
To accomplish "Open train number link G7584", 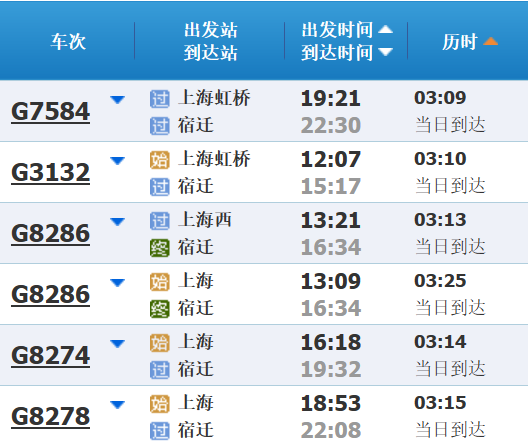I will click(x=51, y=112).
